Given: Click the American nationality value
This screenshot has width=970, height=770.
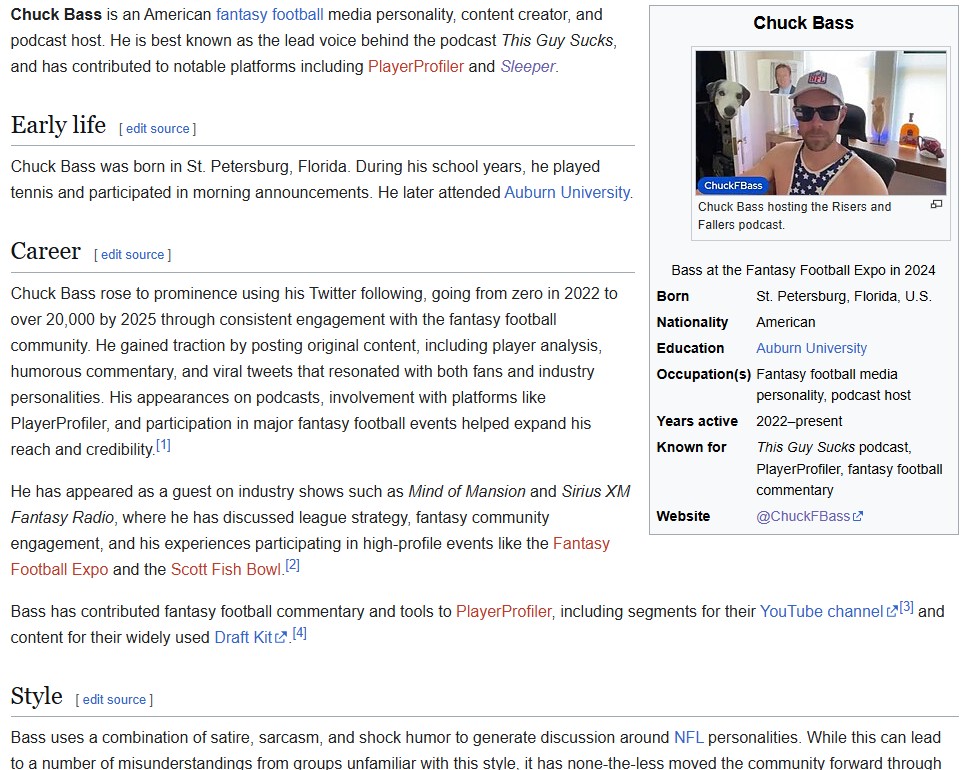Looking at the screenshot, I should (786, 322).
